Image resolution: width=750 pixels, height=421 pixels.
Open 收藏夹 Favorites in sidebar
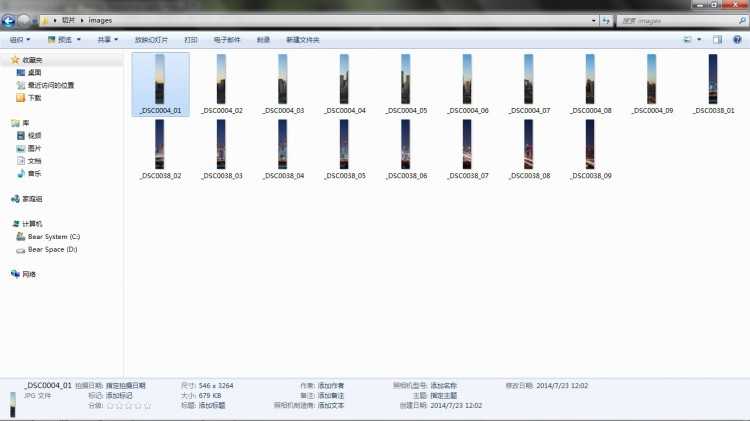(x=32, y=60)
